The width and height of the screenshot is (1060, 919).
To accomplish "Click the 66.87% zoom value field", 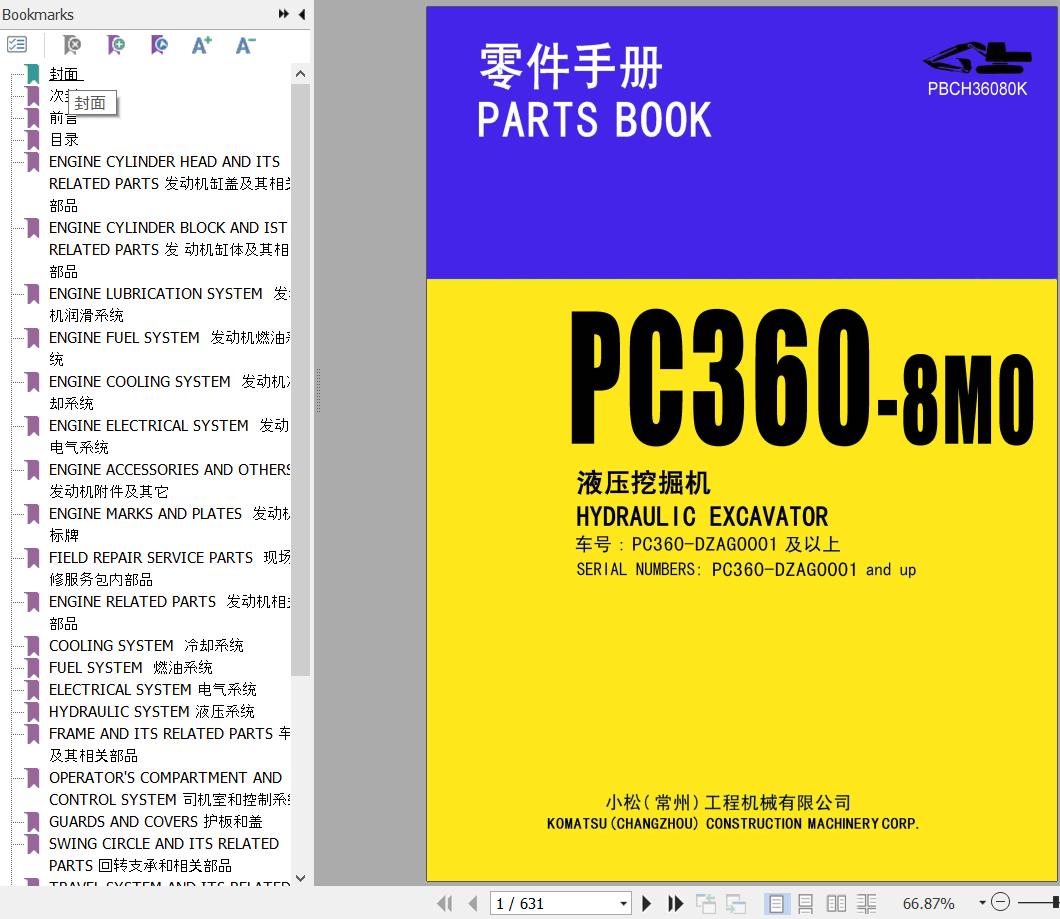I will click(929, 903).
